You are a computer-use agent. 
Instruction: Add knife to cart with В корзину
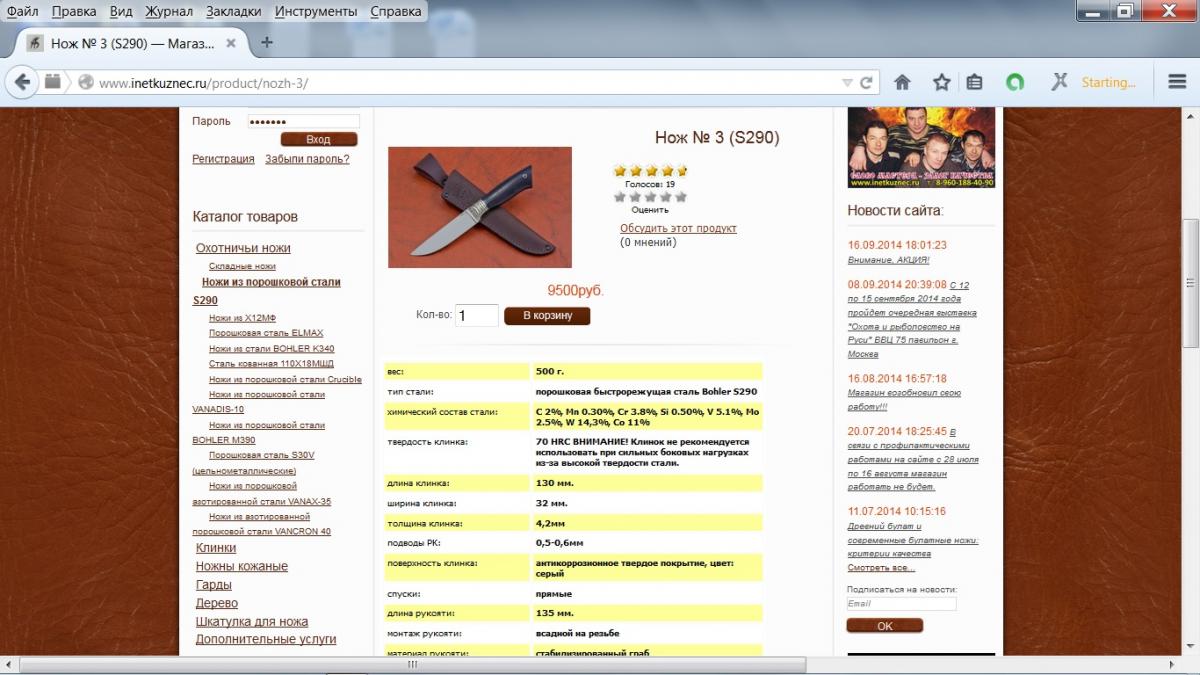tap(547, 316)
